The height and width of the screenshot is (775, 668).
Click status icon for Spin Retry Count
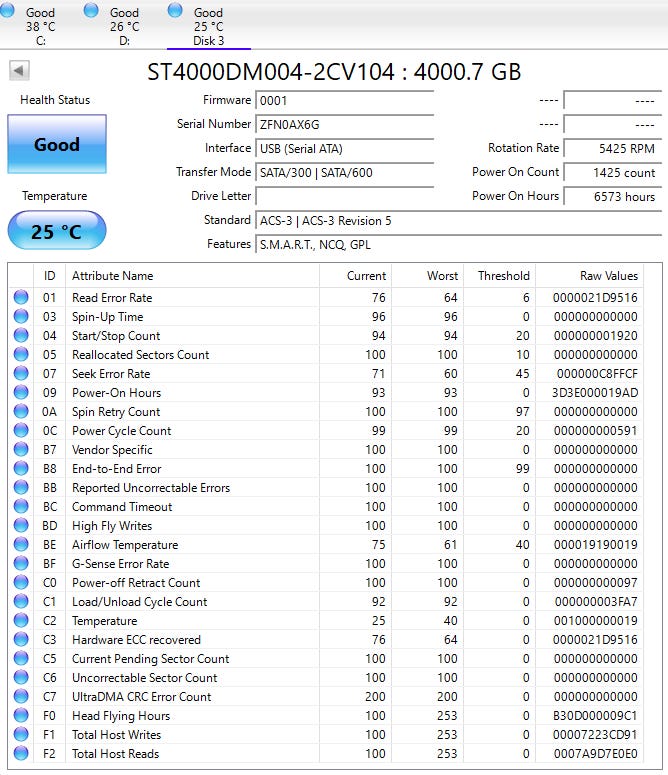pos(21,411)
